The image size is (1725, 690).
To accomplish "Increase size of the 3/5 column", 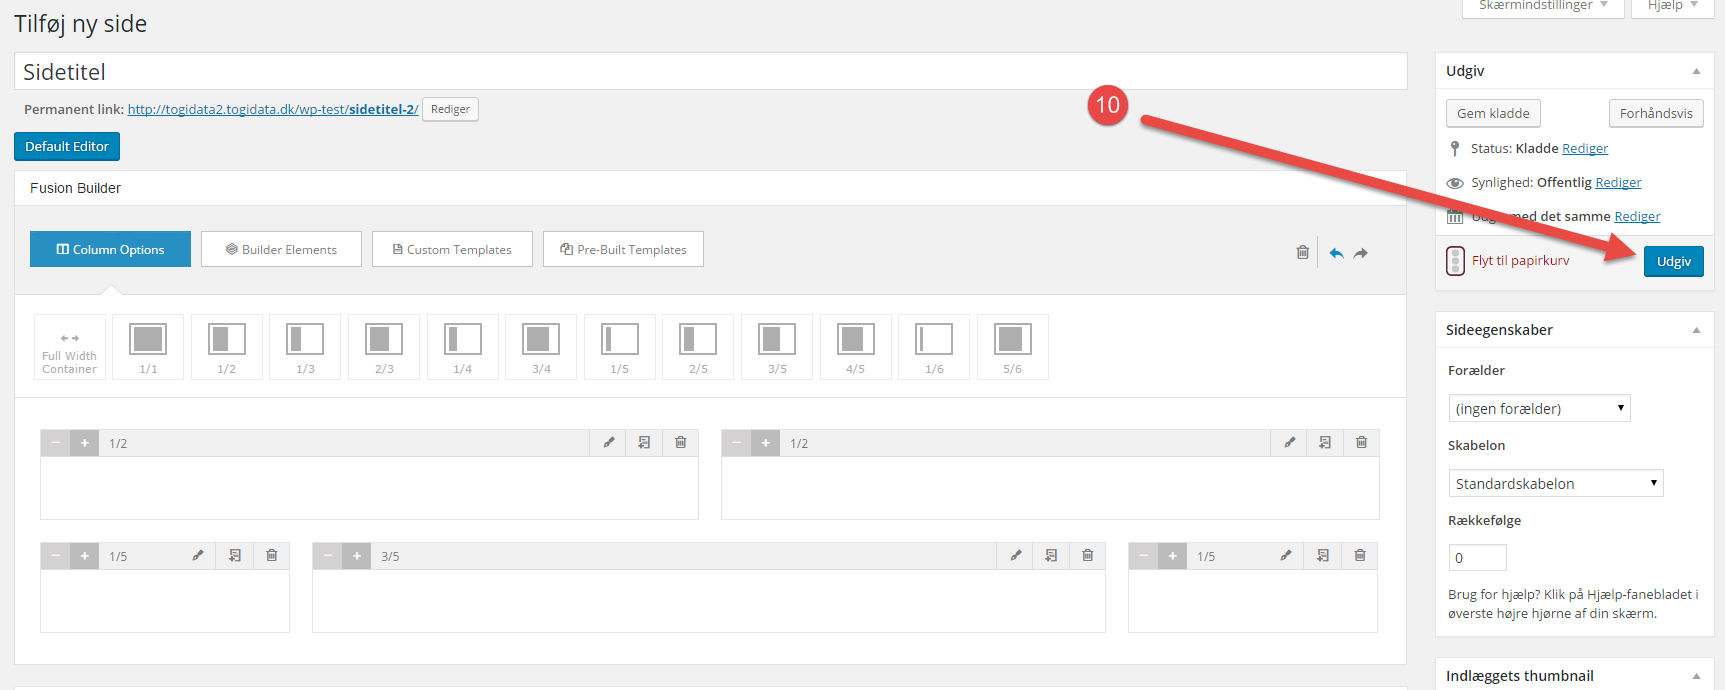I will (357, 556).
